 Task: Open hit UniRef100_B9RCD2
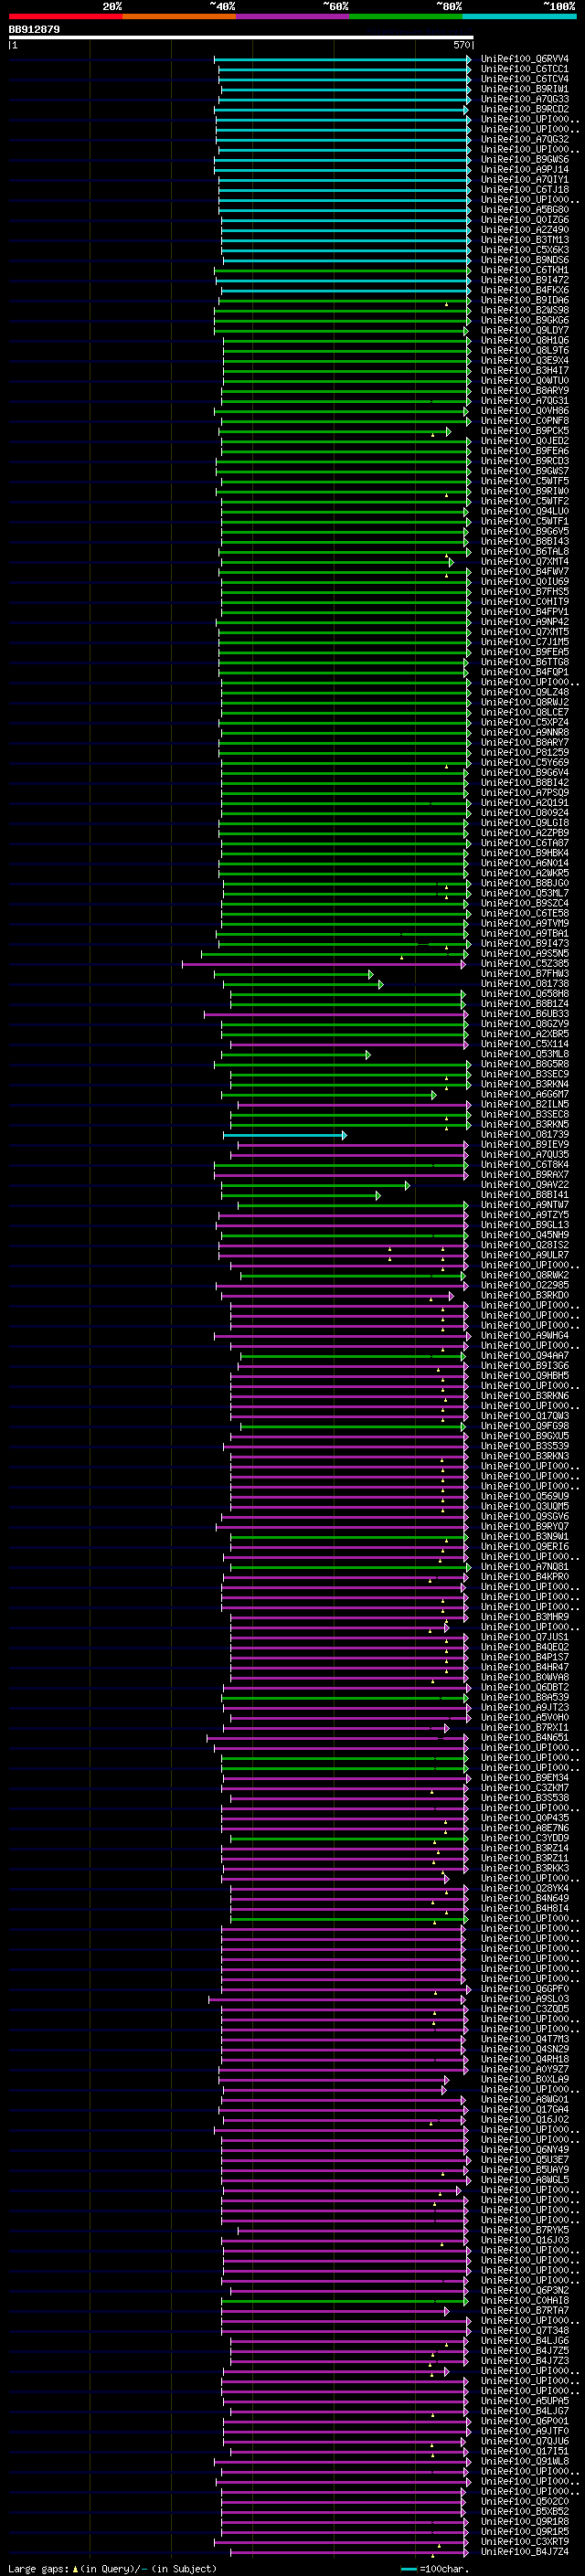[x=524, y=109]
